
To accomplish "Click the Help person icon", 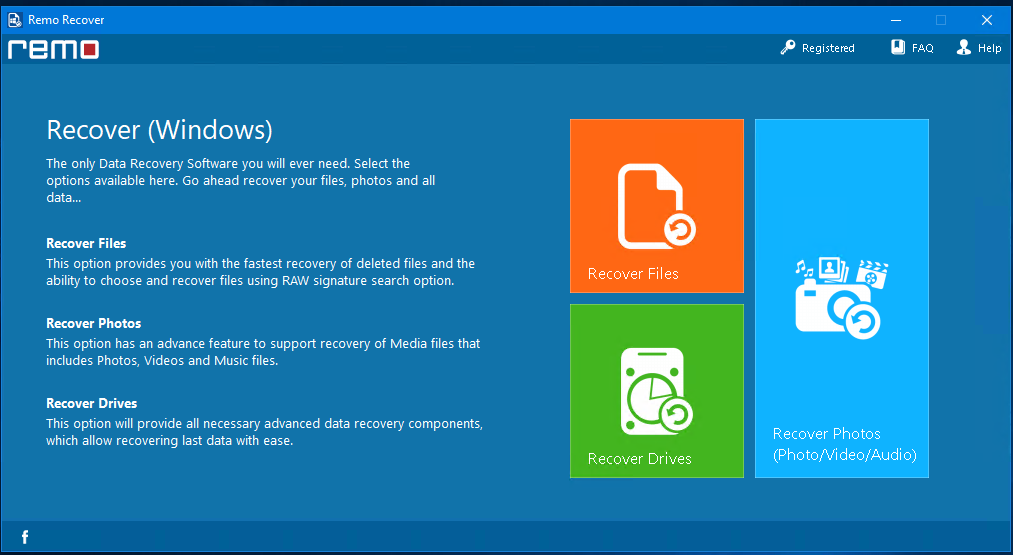I will (964, 47).
